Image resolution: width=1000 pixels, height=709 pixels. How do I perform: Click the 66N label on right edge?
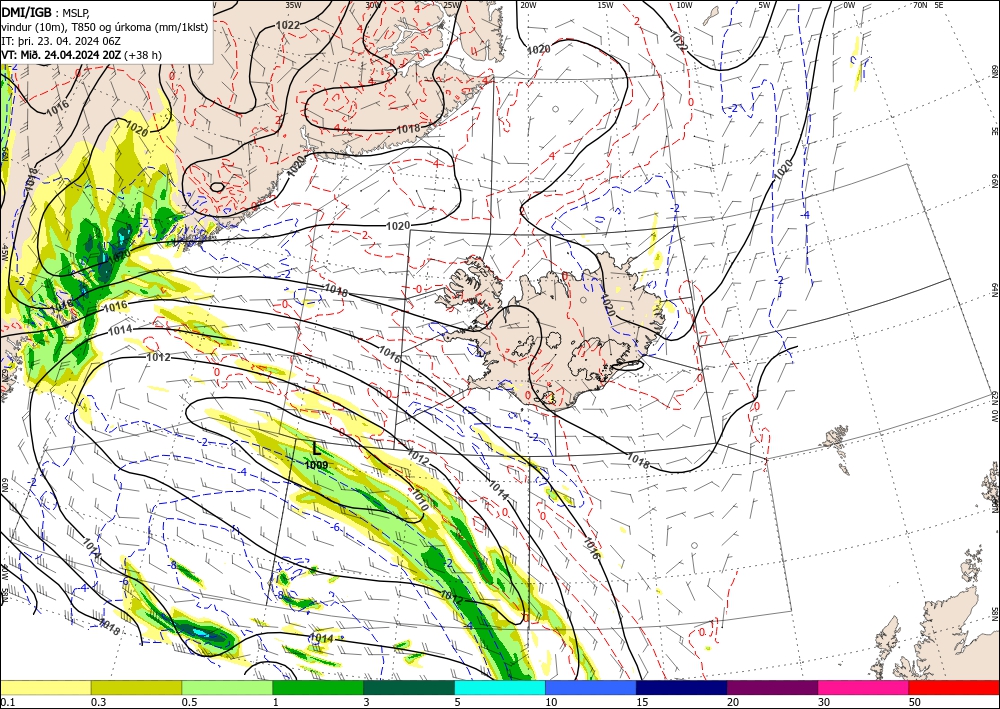point(995,182)
